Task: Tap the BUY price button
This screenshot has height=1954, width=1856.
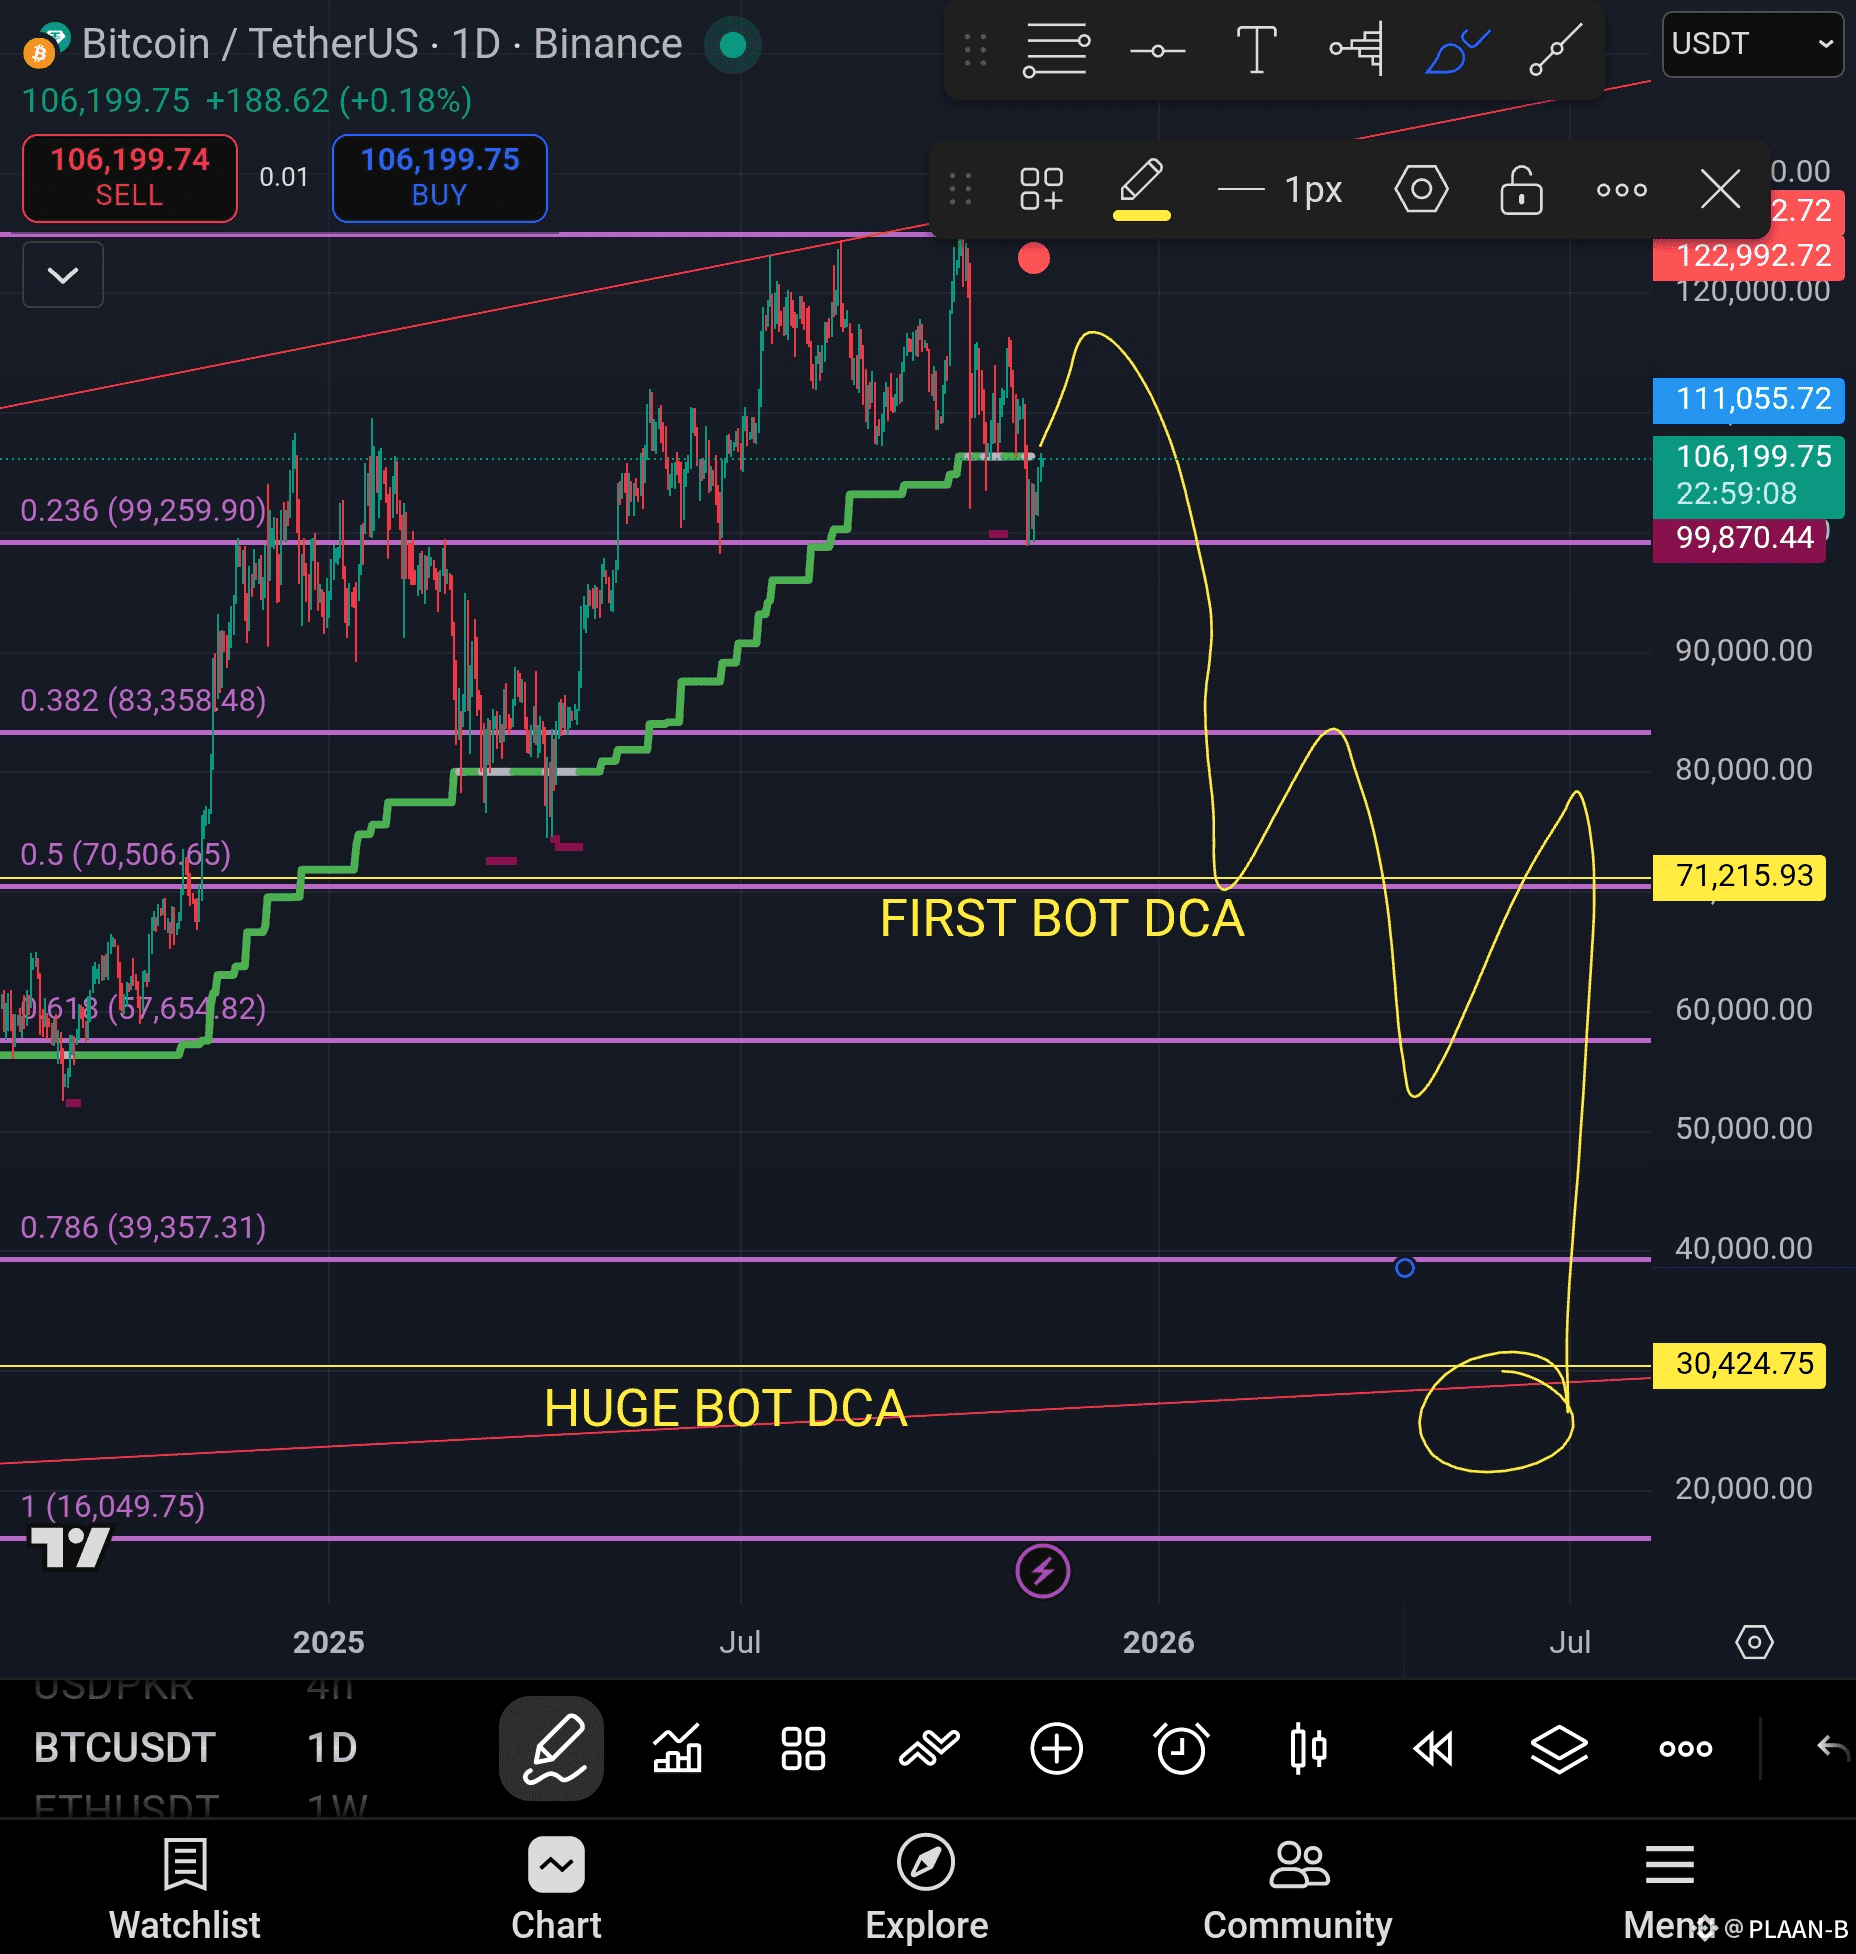Action: pyautogui.click(x=440, y=178)
